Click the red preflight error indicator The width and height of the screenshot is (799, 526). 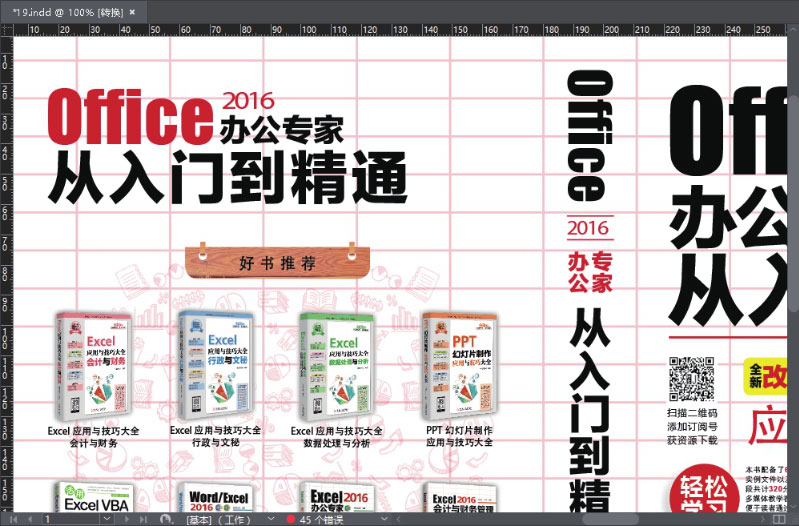[x=290, y=519]
